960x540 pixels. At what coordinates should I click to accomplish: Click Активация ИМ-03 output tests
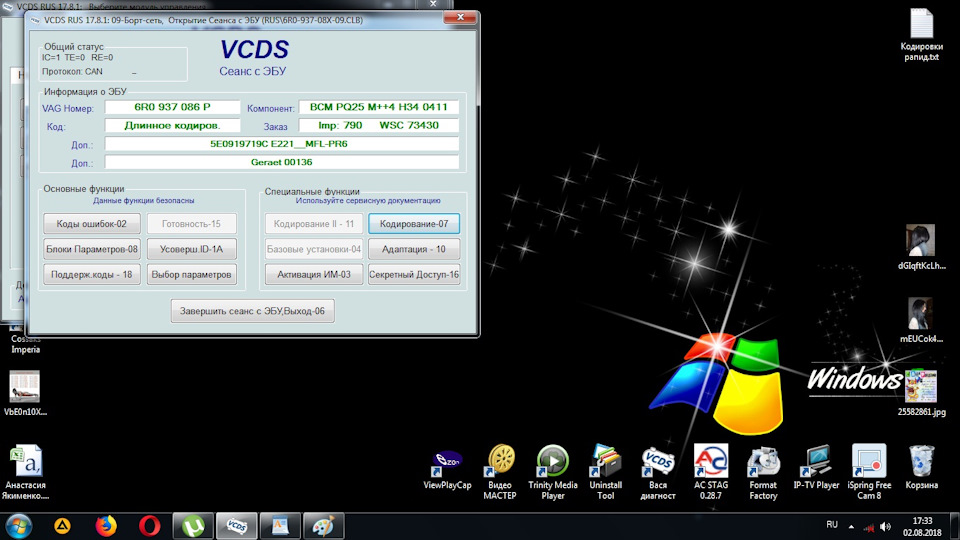(x=314, y=274)
